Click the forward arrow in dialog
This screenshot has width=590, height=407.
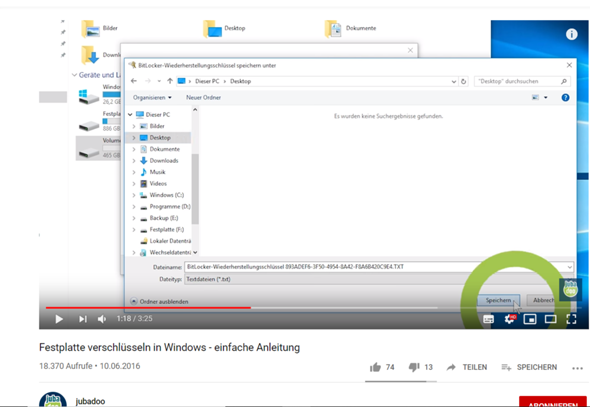click(x=148, y=81)
